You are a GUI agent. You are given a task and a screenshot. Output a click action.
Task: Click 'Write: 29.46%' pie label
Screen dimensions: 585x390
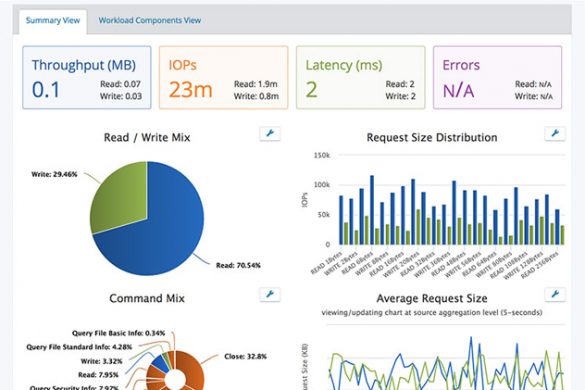click(x=54, y=174)
